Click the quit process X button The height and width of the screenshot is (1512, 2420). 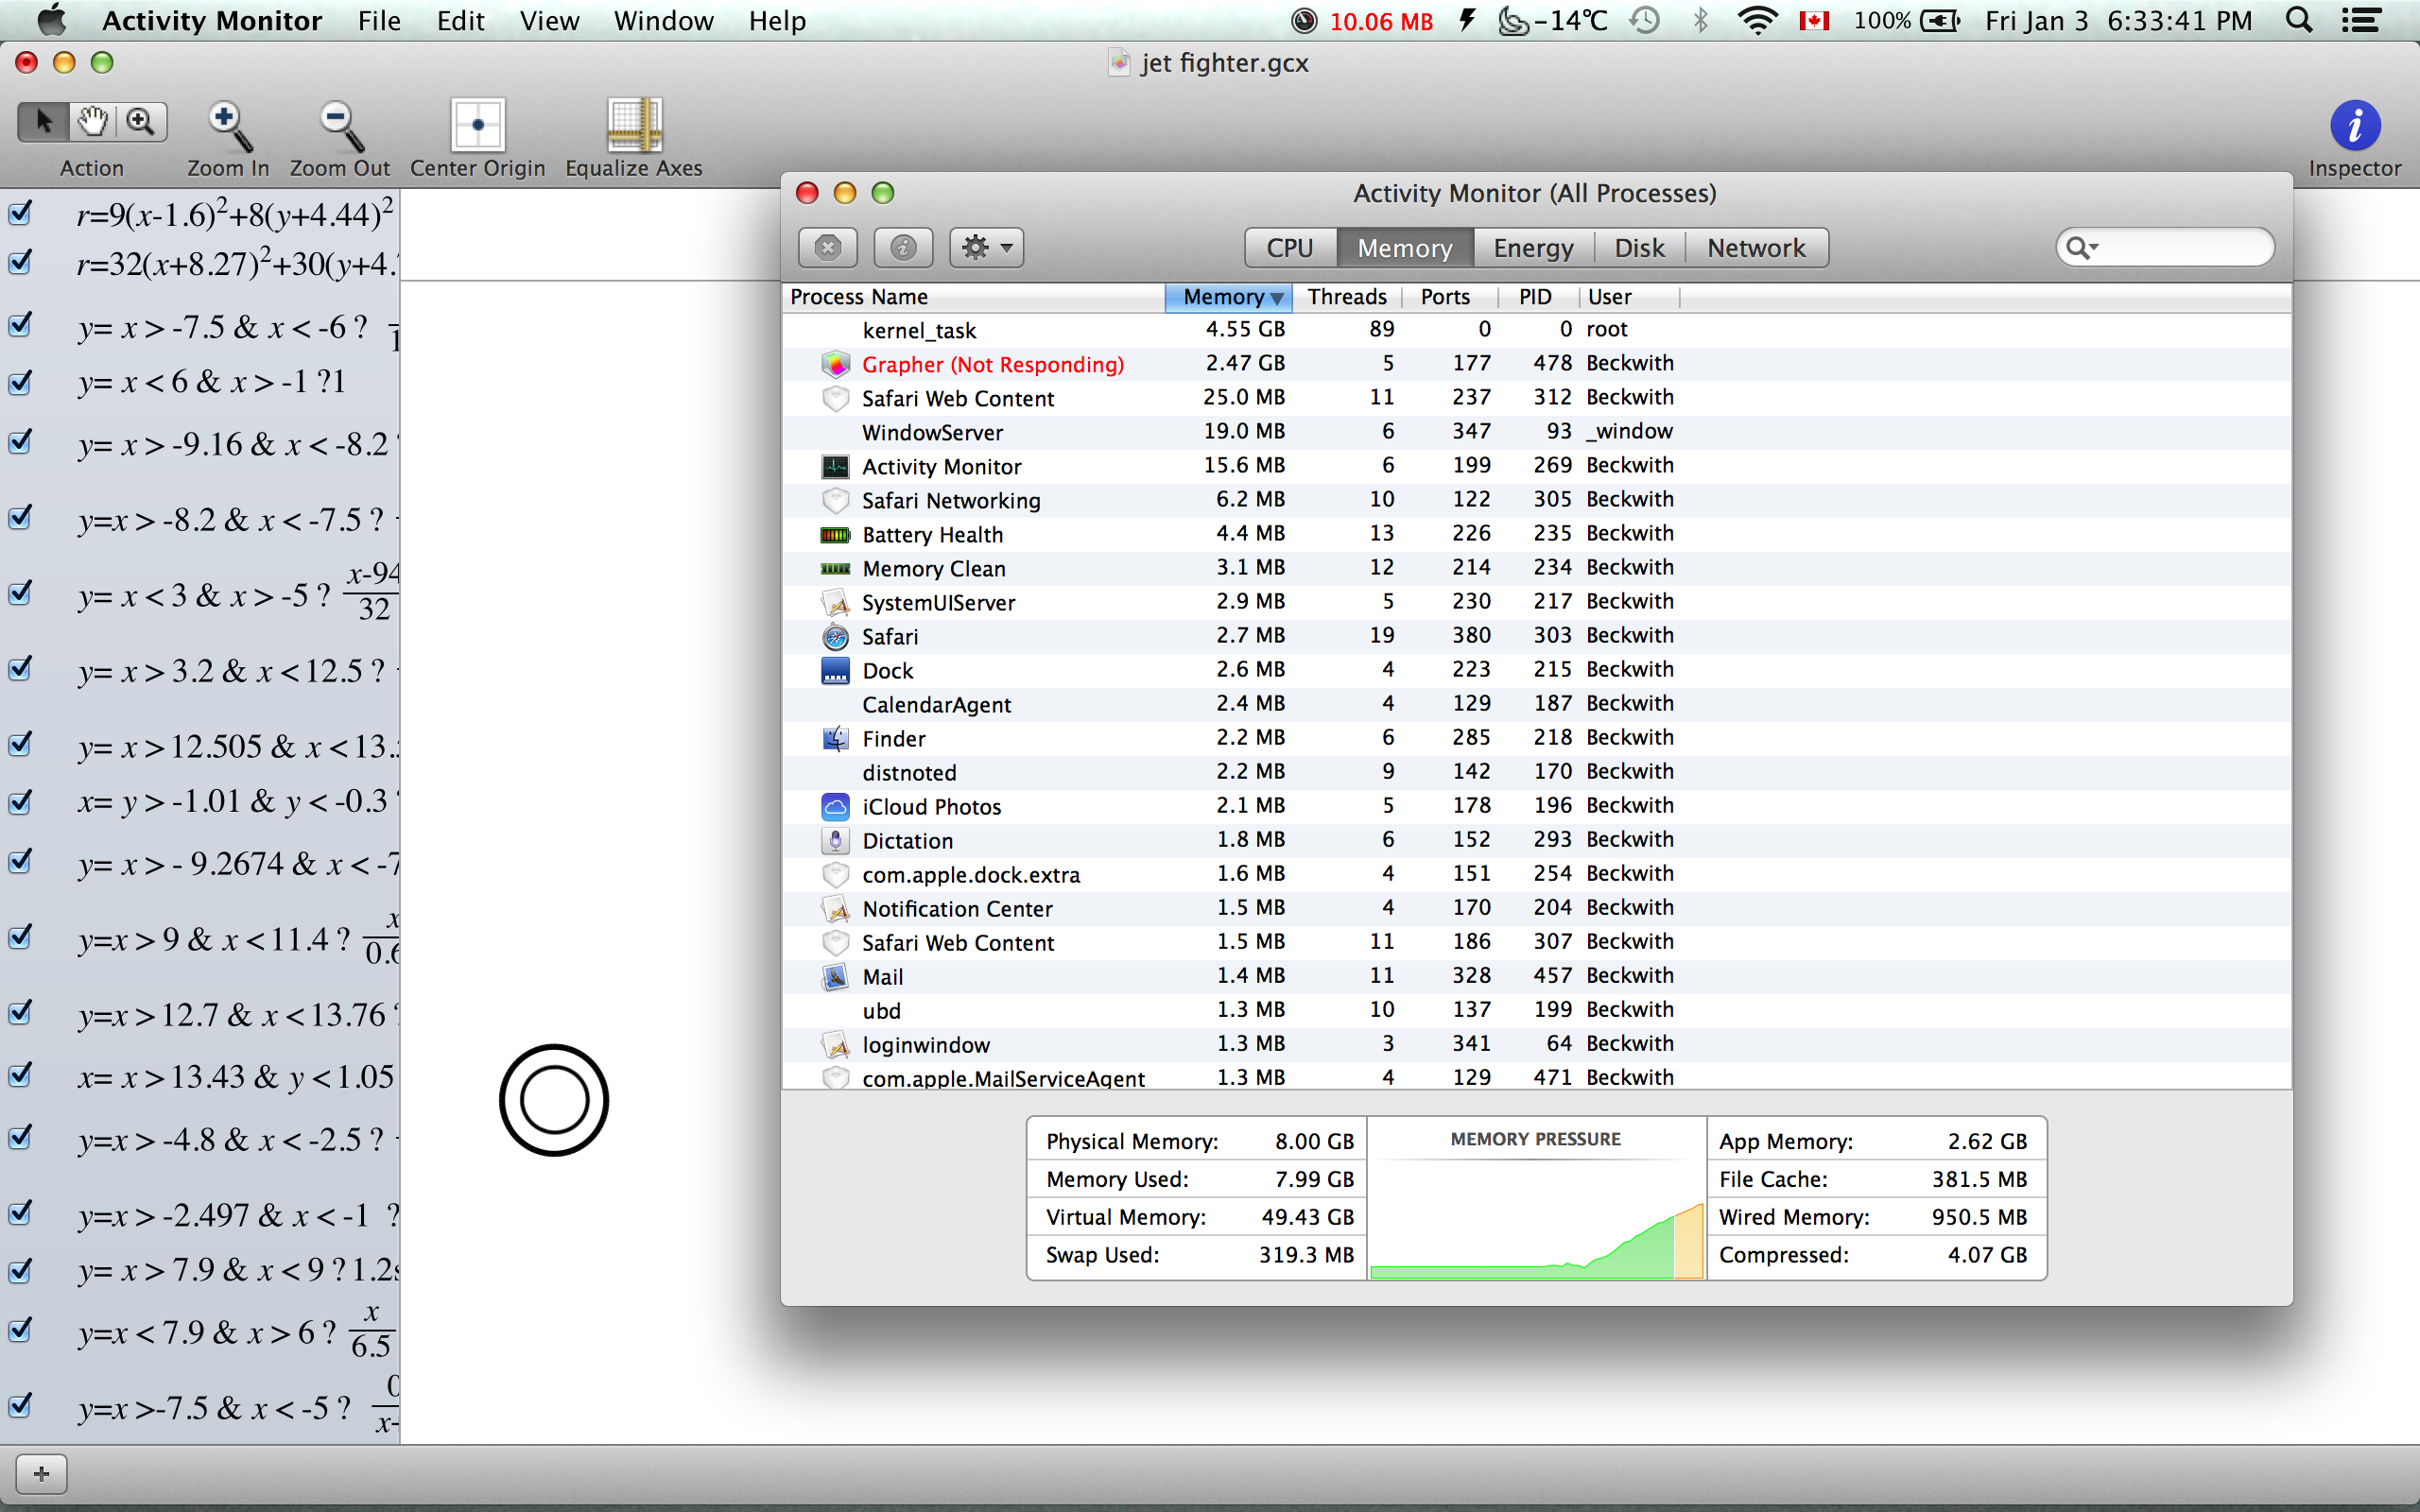(828, 247)
